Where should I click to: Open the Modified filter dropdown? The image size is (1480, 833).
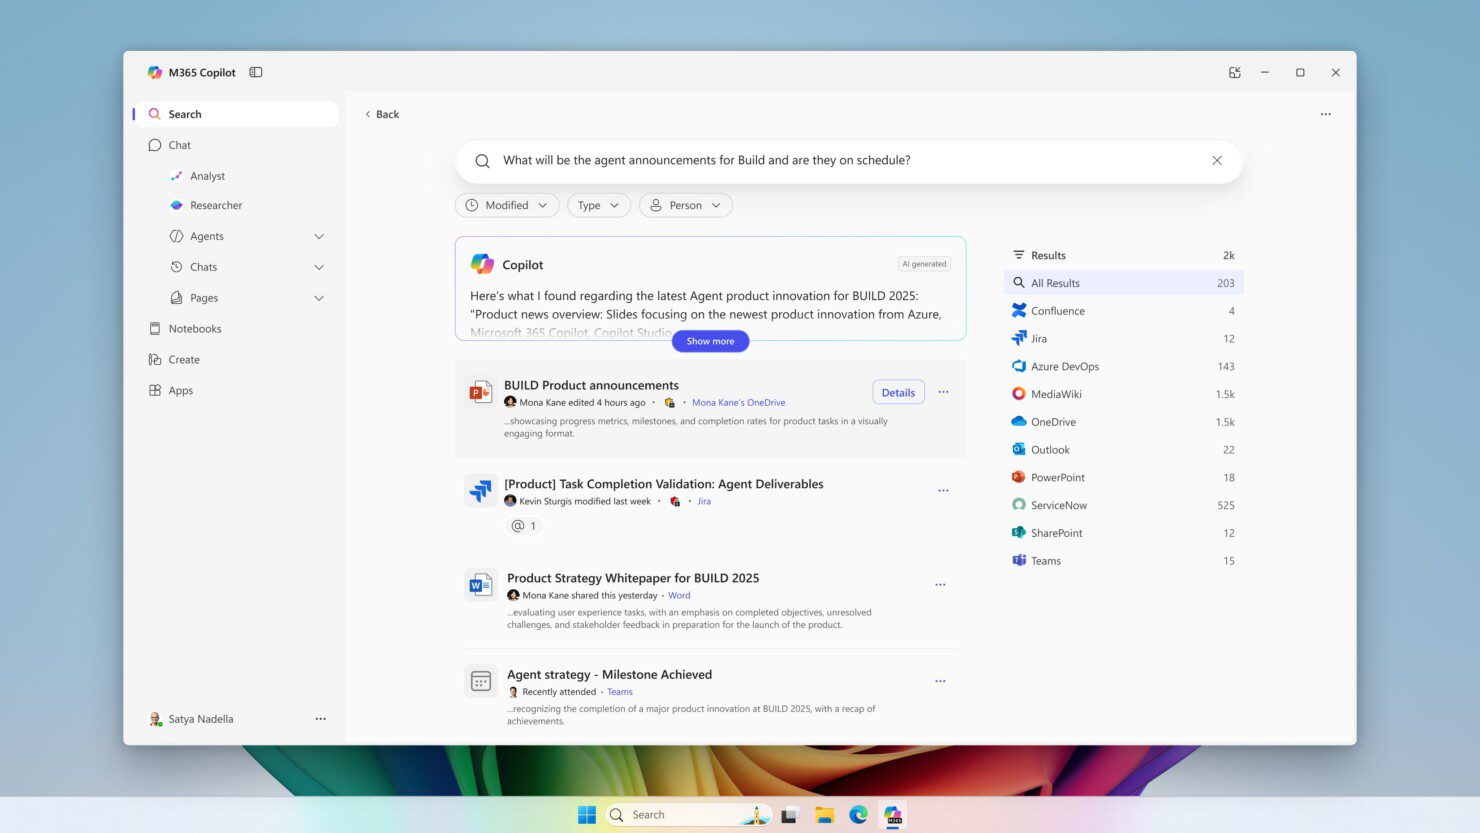(x=507, y=205)
